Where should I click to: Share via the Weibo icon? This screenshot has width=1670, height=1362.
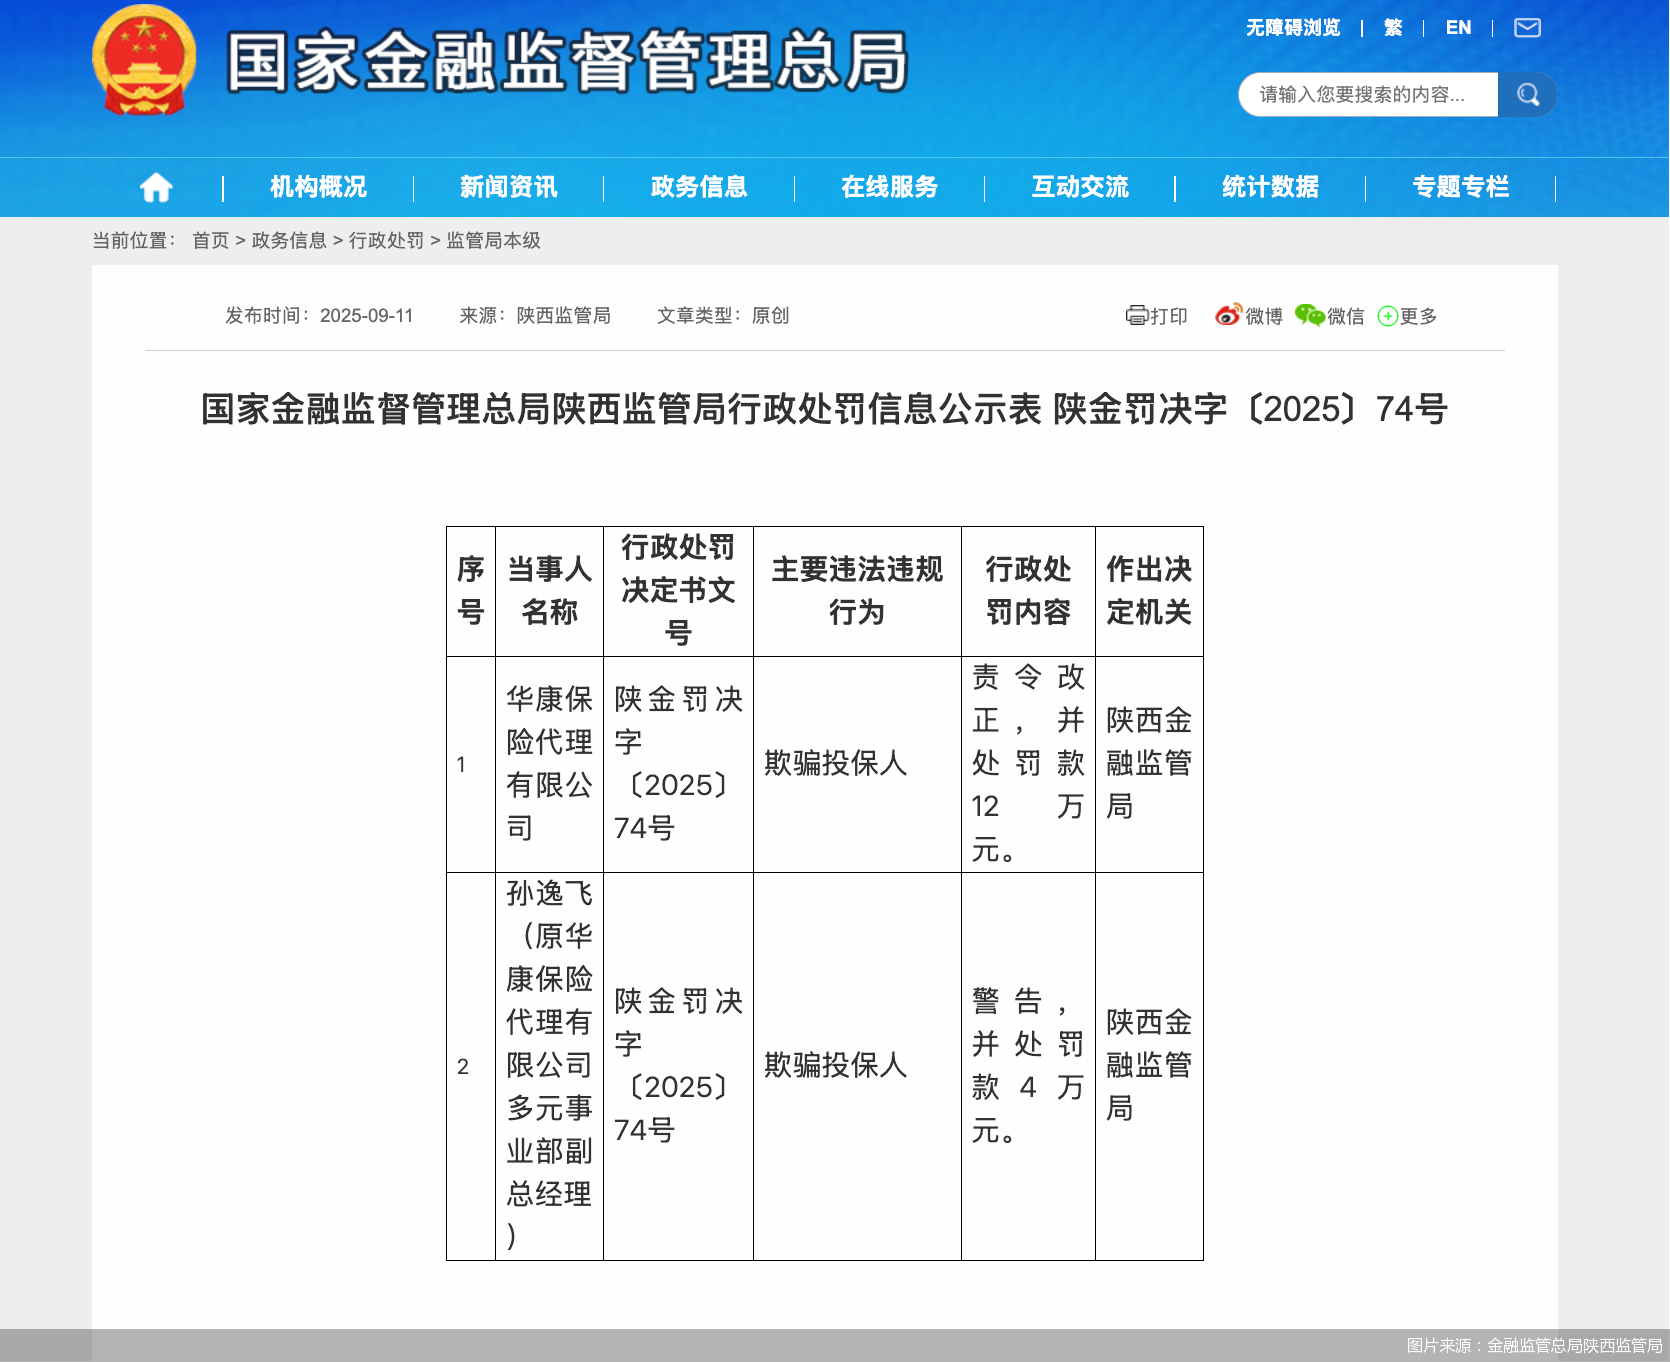tap(1228, 315)
